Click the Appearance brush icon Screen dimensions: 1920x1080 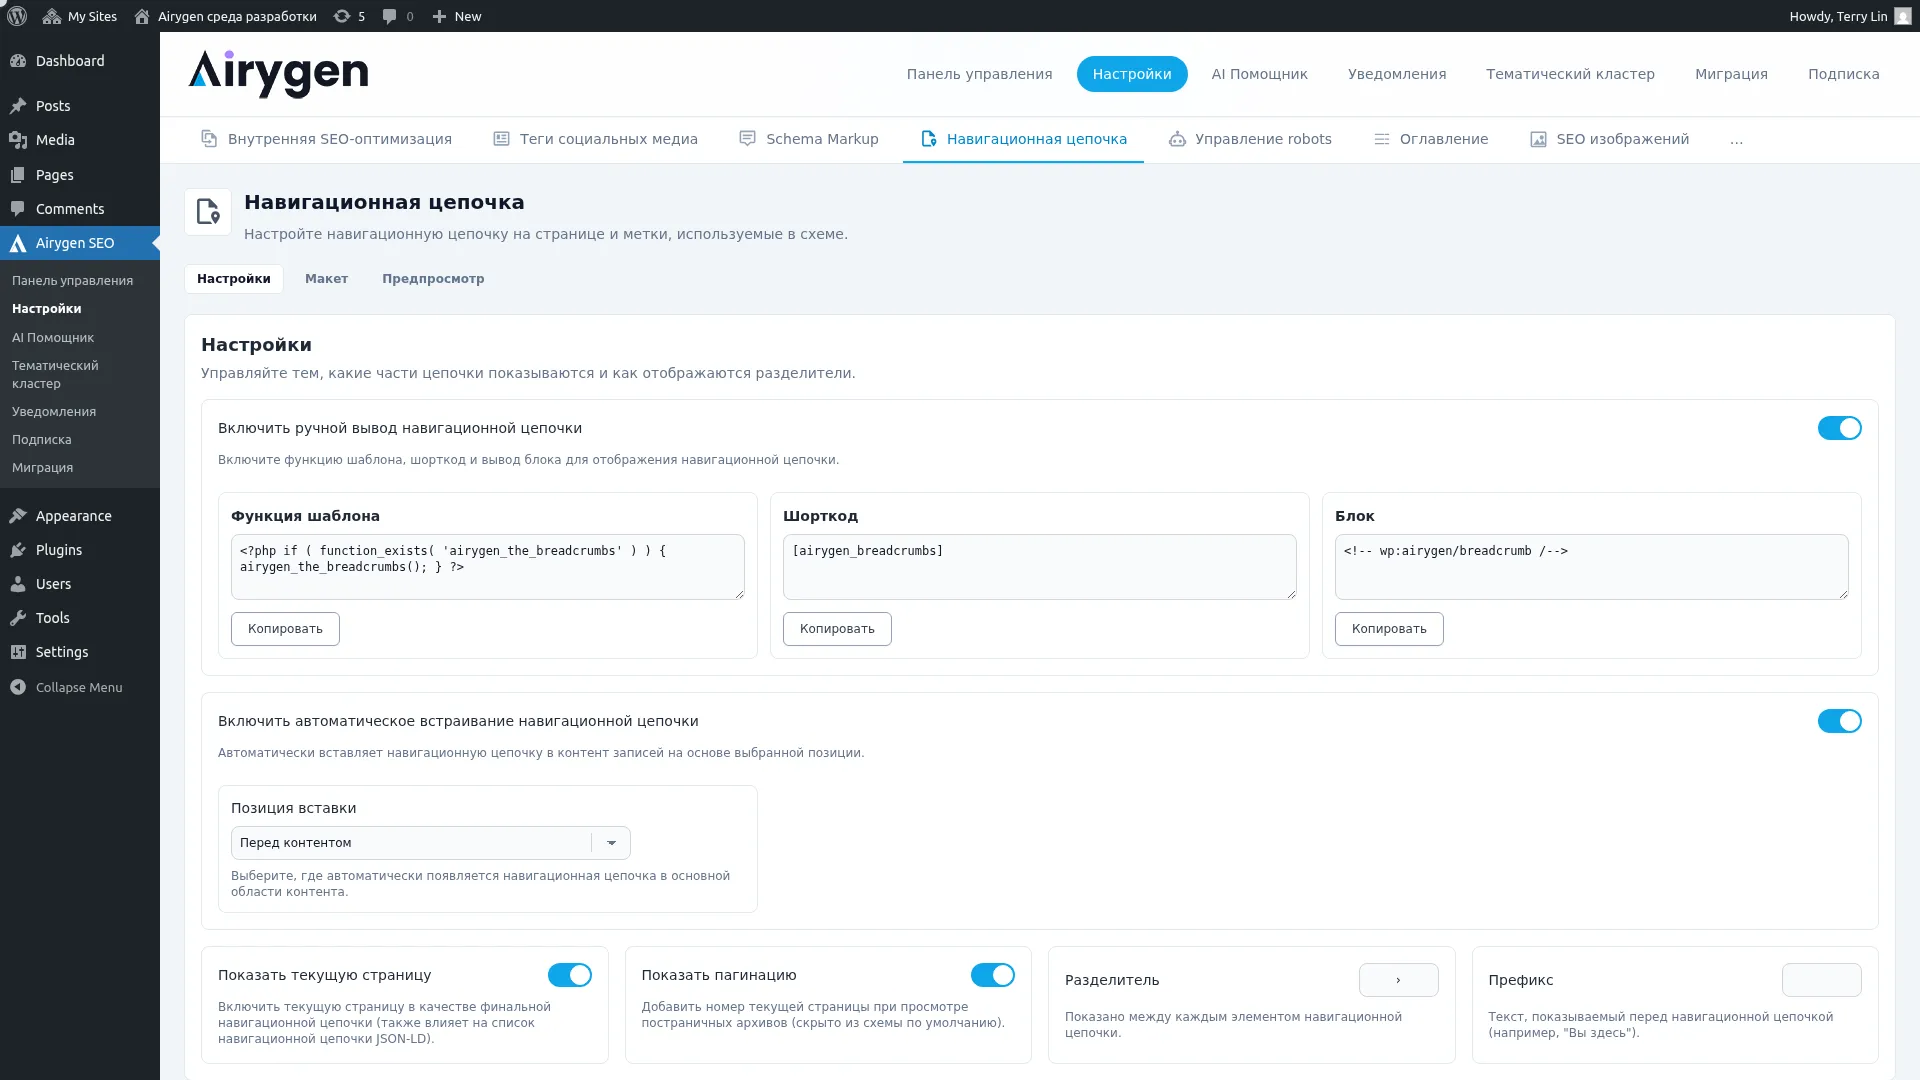pyautogui.click(x=18, y=516)
